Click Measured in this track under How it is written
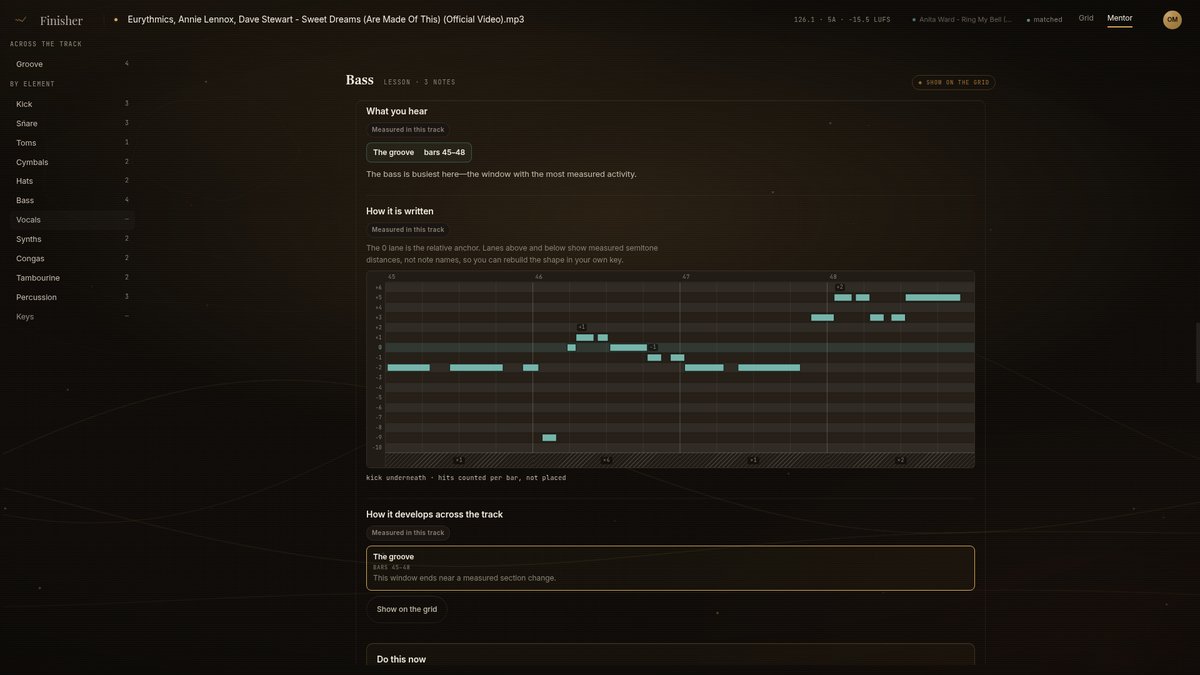 click(408, 229)
